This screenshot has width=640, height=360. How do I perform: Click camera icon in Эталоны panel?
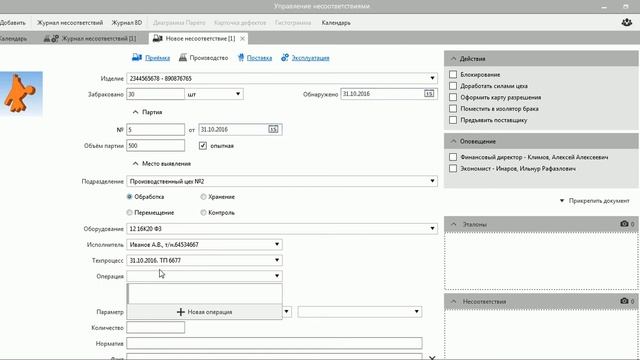(624, 224)
